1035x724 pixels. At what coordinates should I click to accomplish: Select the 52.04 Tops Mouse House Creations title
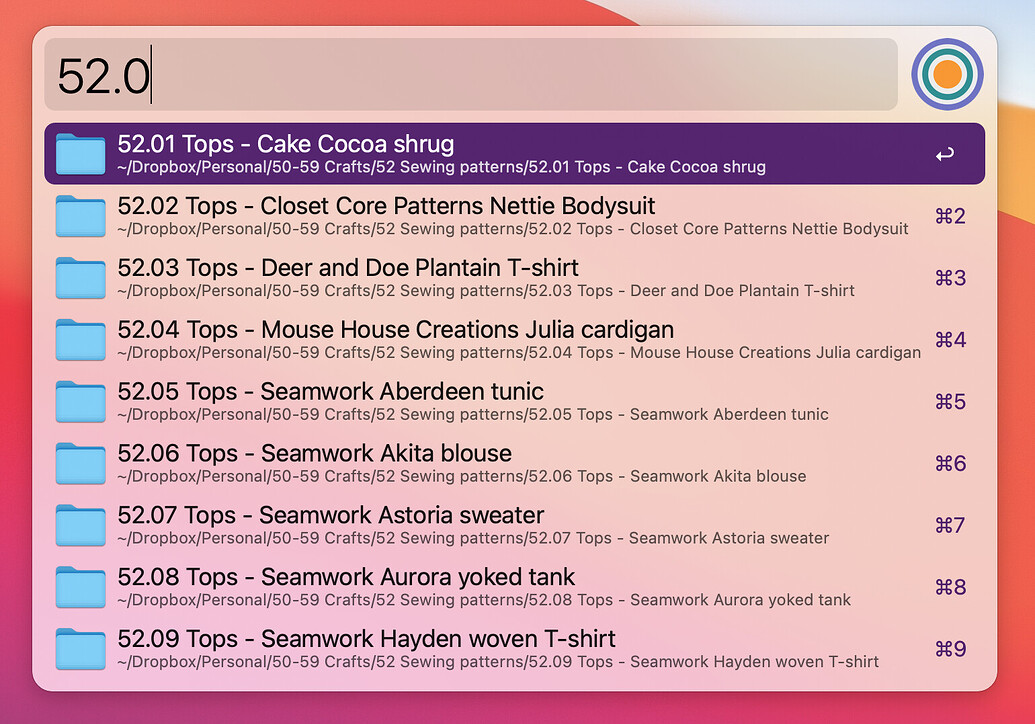point(395,330)
